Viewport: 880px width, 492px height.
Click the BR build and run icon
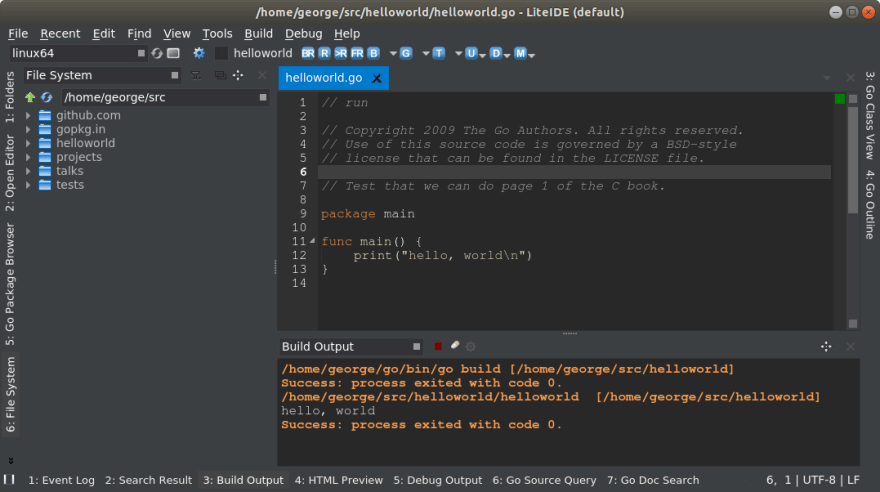coord(308,53)
